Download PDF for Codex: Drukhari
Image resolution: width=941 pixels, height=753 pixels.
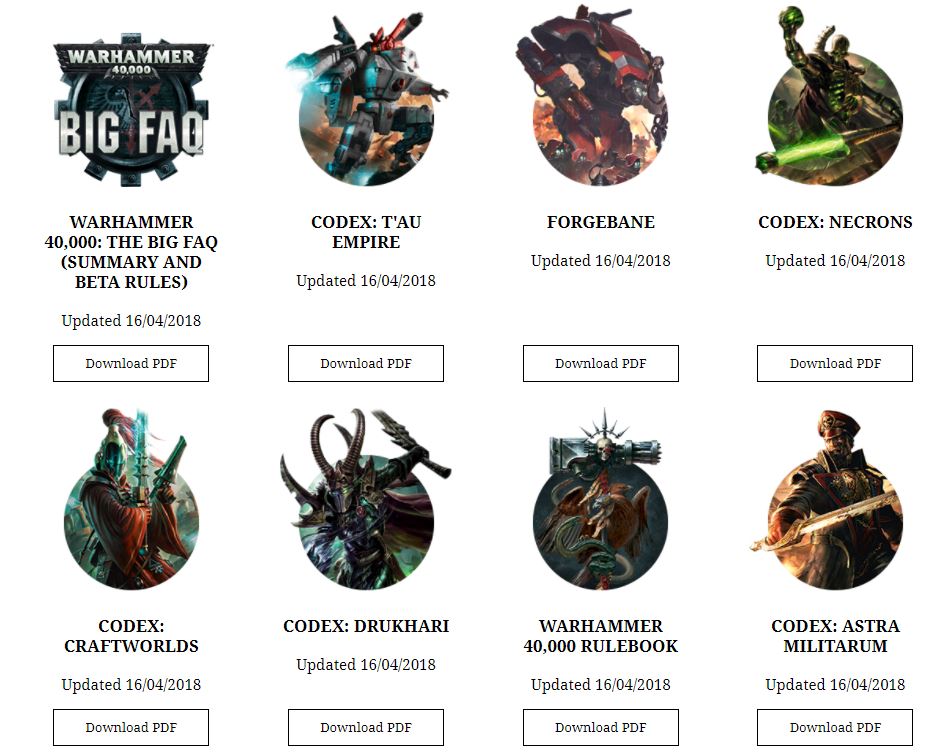coord(366,727)
